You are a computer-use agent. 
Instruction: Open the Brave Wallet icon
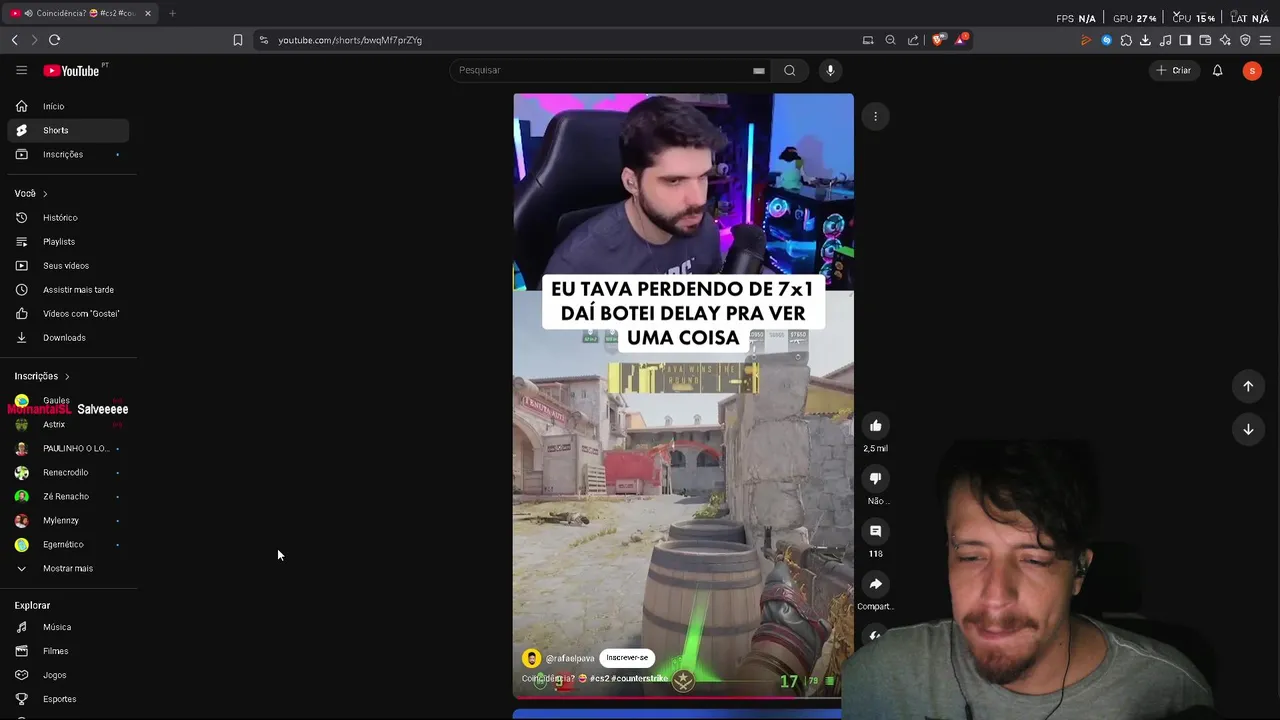tap(1205, 40)
